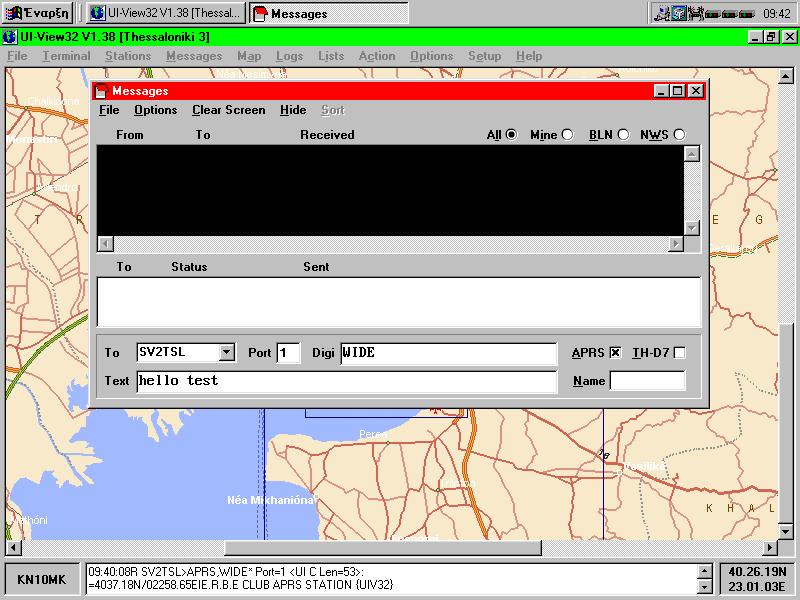Click map vertical scrollbar up arrow
The height and width of the screenshot is (600, 800).
pos(786,77)
